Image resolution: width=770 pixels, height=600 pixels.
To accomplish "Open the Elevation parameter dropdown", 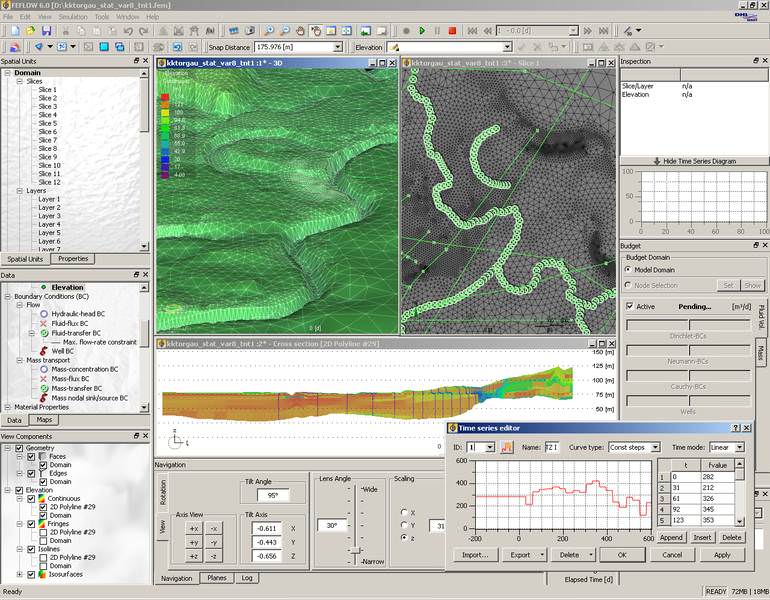I will pyautogui.click(x=508, y=47).
